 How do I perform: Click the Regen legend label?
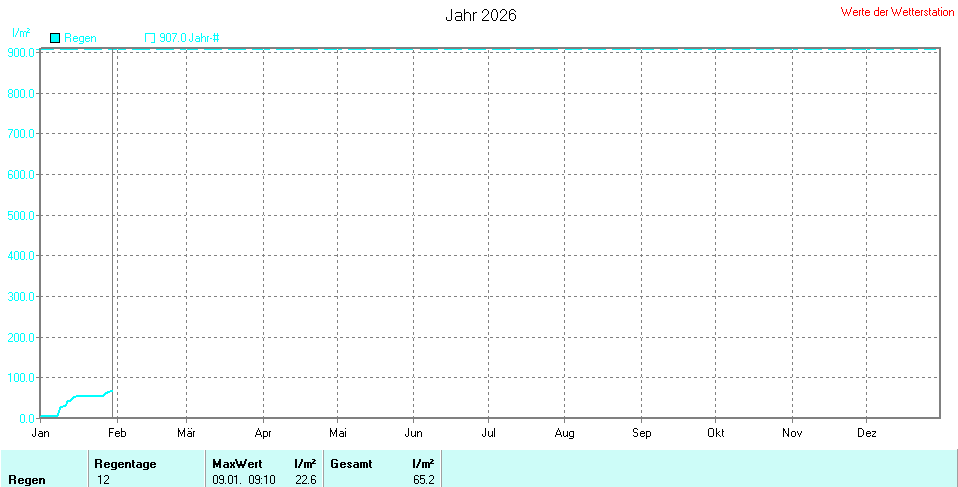point(81,38)
